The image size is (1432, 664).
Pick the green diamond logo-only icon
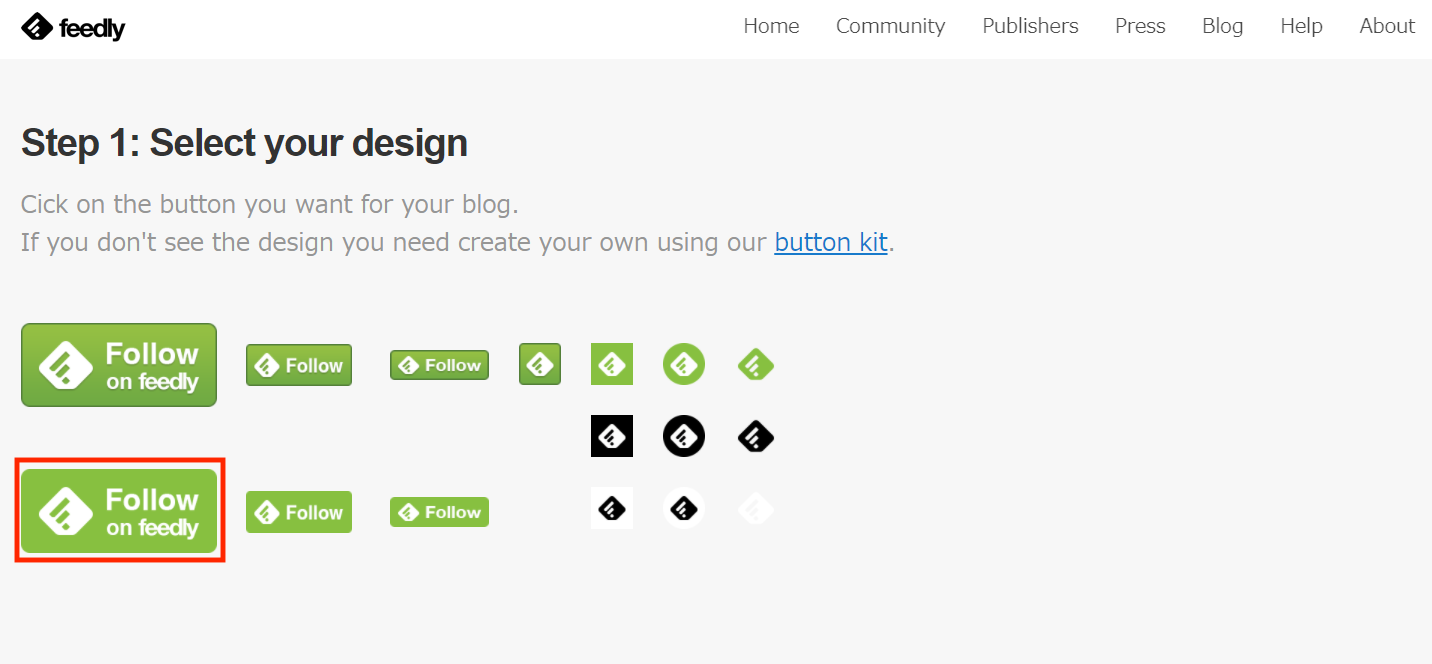[x=756, y=364]
